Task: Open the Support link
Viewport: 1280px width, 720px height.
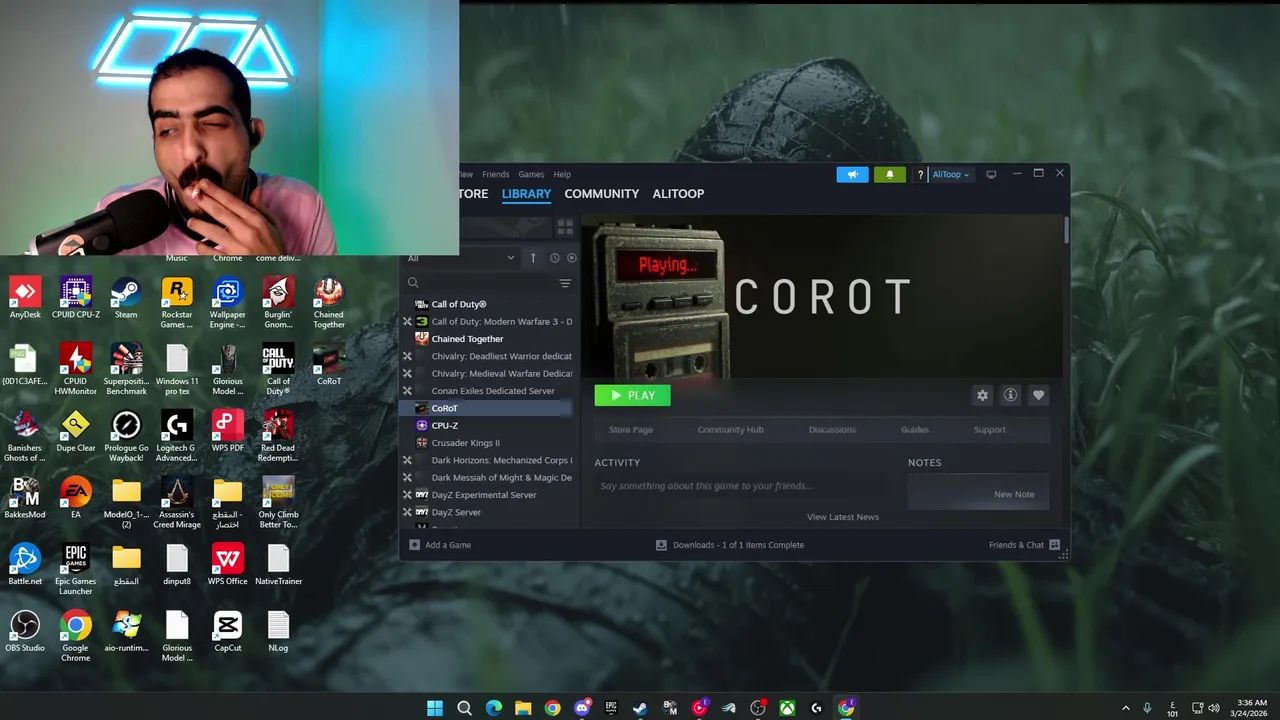Action: (x=989, y=430)
